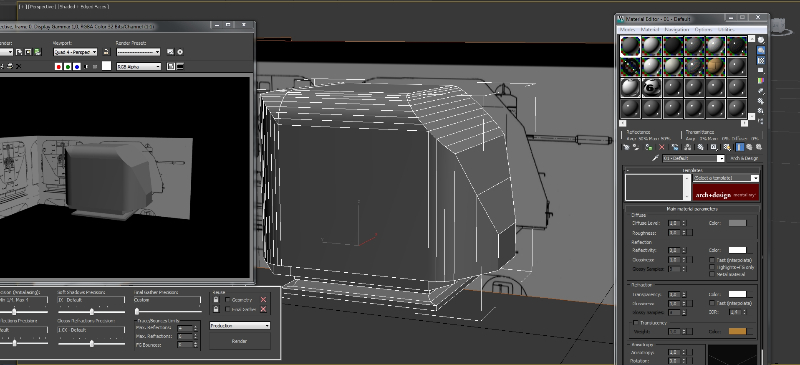The width and height of the screenshot is (800, 365).
Task: Select the wood-textured material sample slot
Action: (715, 67)
